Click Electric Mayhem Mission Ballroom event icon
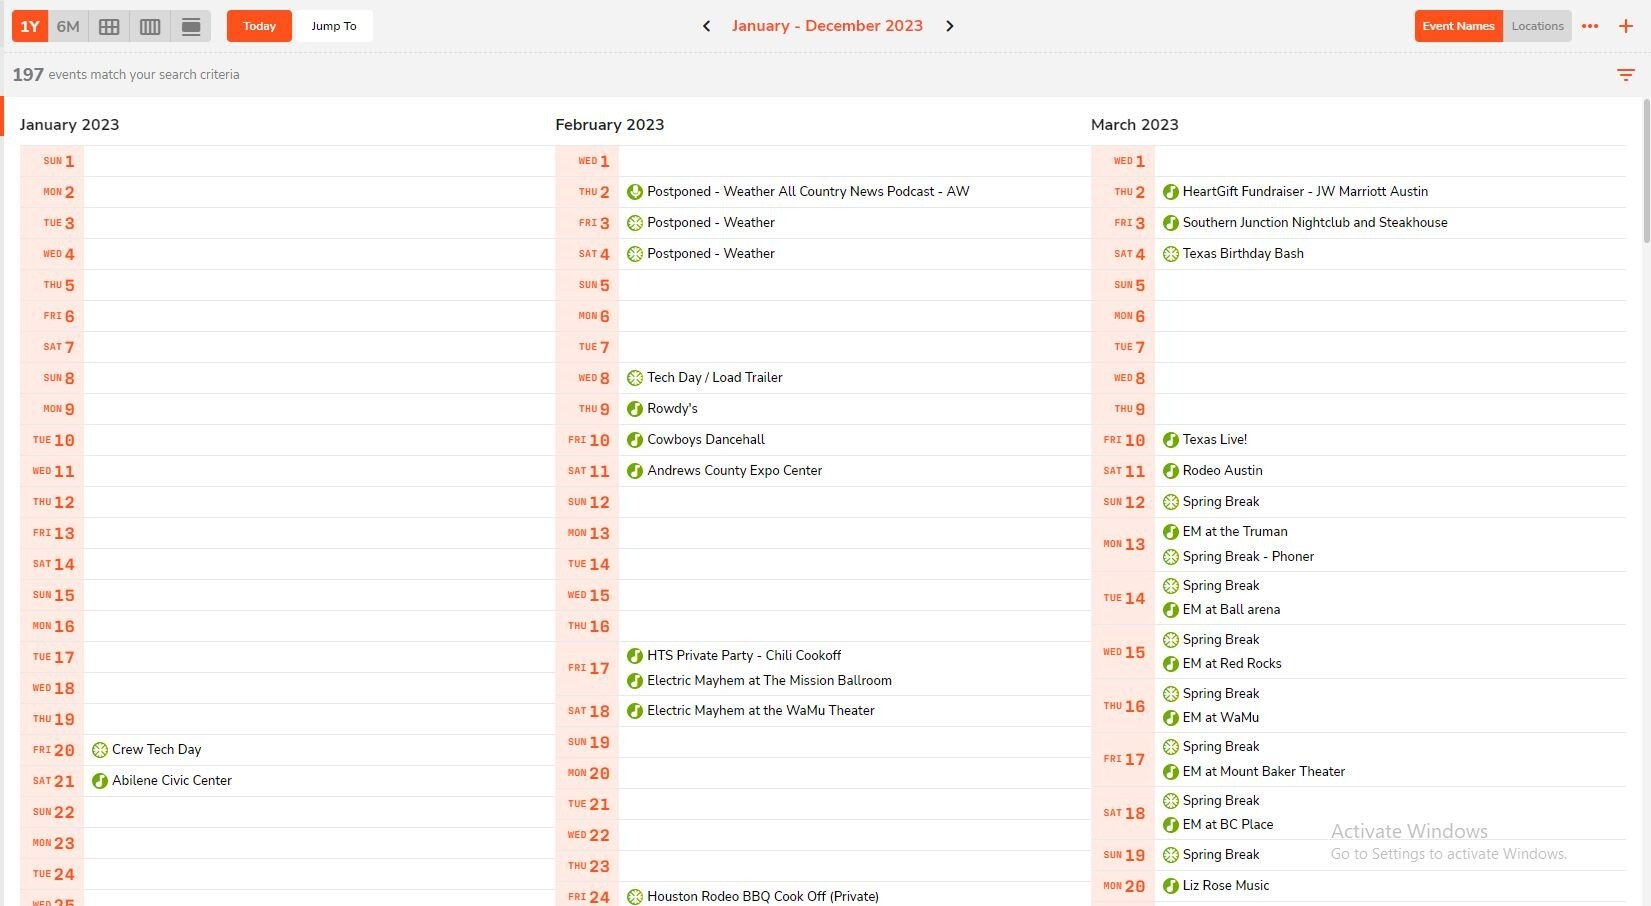 point(635,681)
